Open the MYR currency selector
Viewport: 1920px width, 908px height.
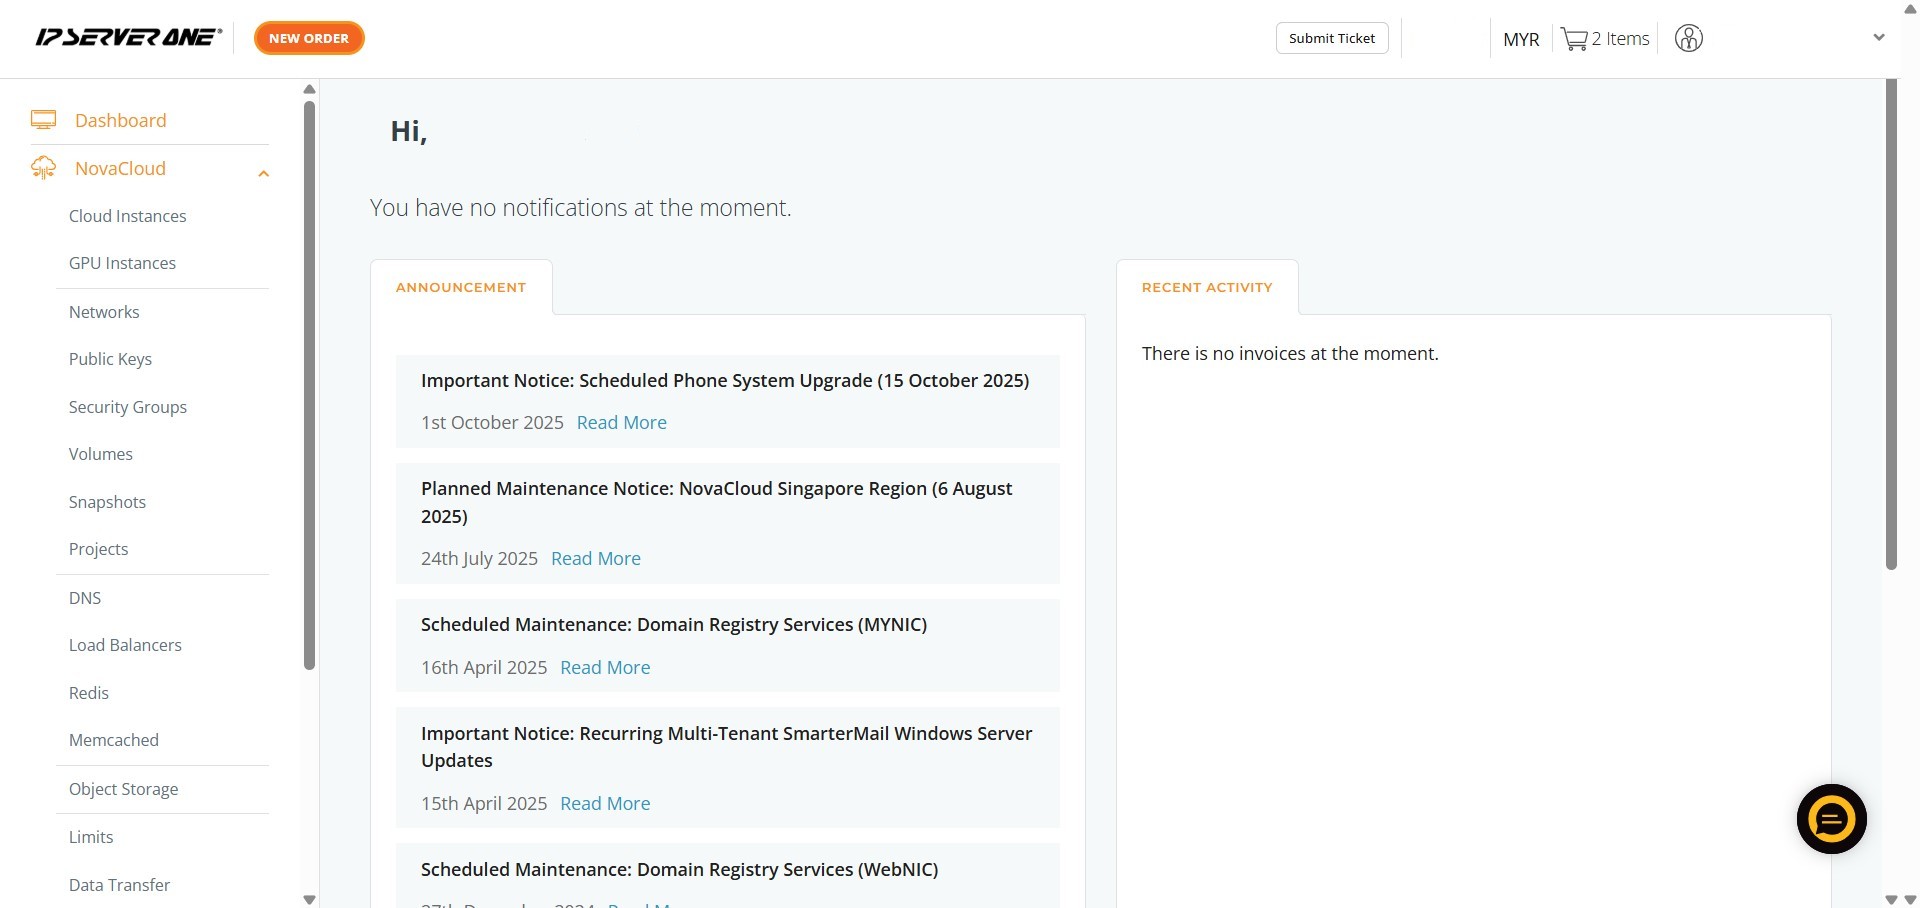[1521, 39]
